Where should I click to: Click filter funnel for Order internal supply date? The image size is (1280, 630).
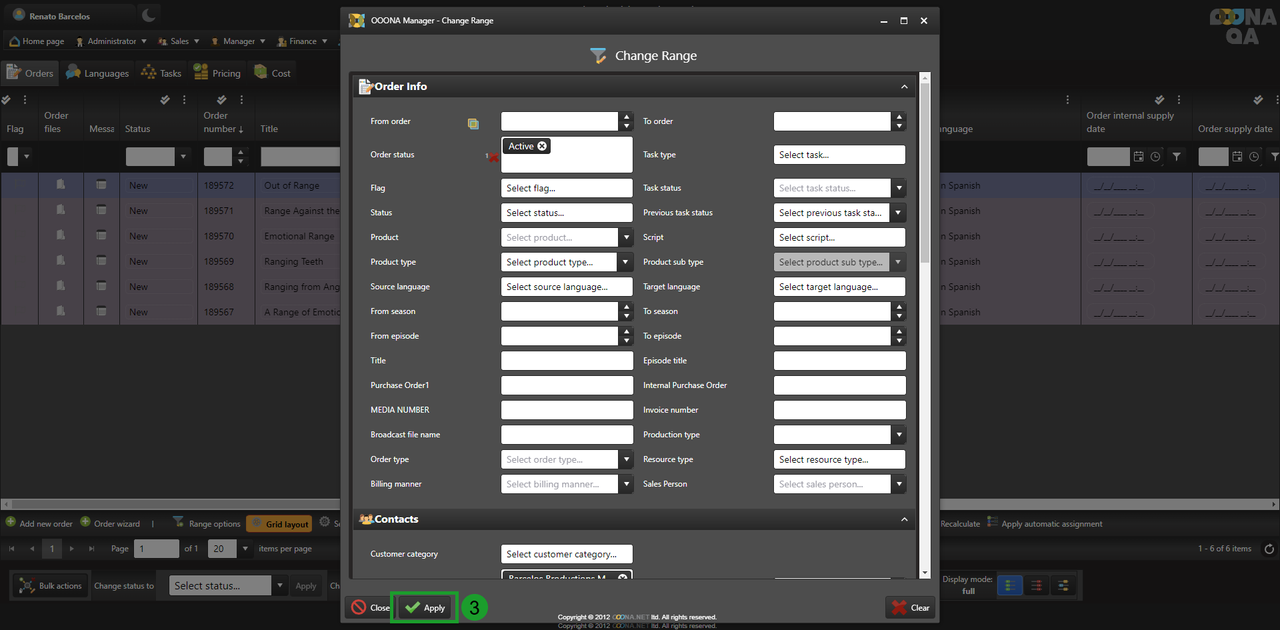click(1176, 157)
